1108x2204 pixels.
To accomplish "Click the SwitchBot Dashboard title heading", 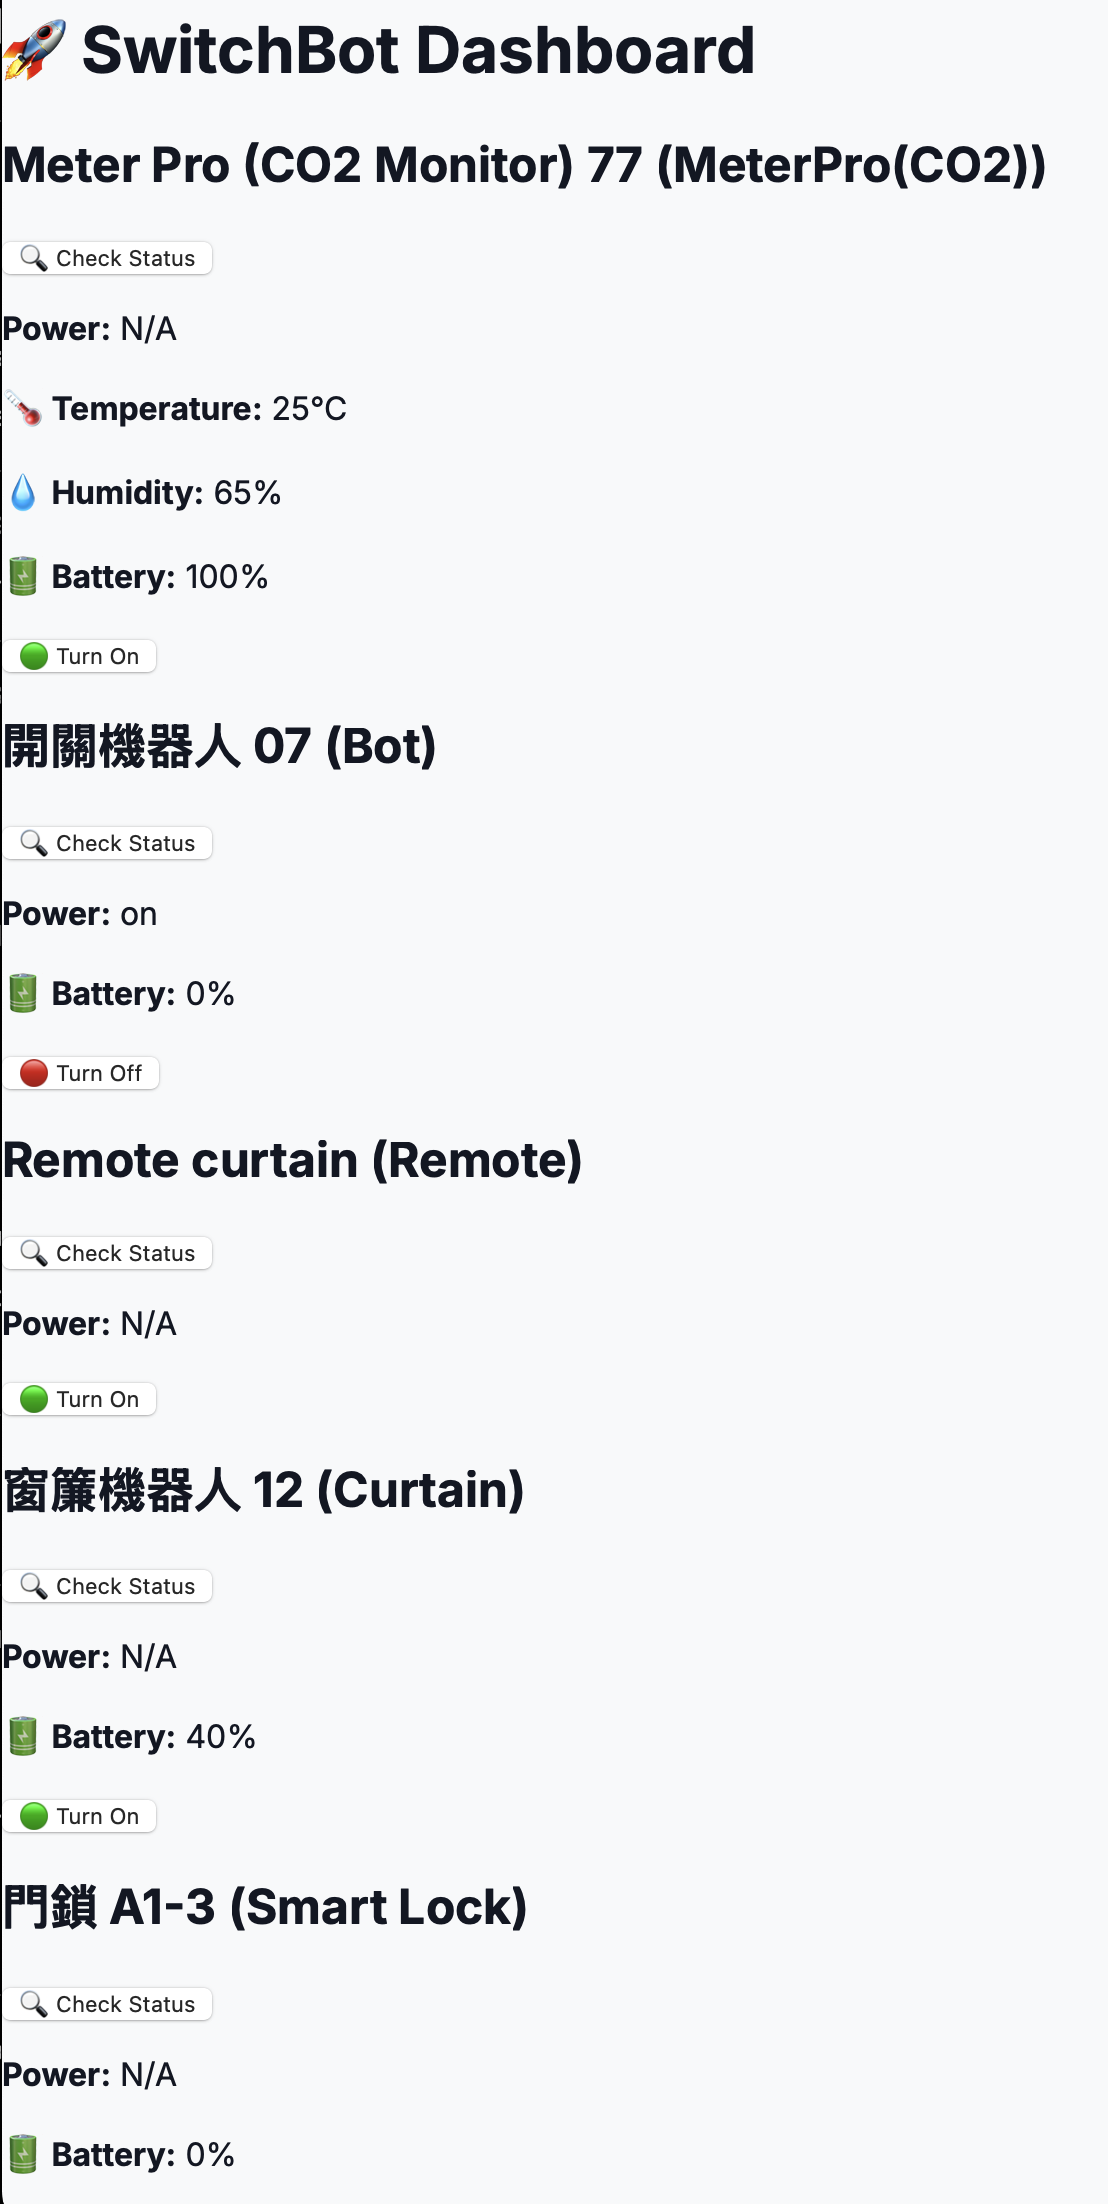I will [418, 50].
